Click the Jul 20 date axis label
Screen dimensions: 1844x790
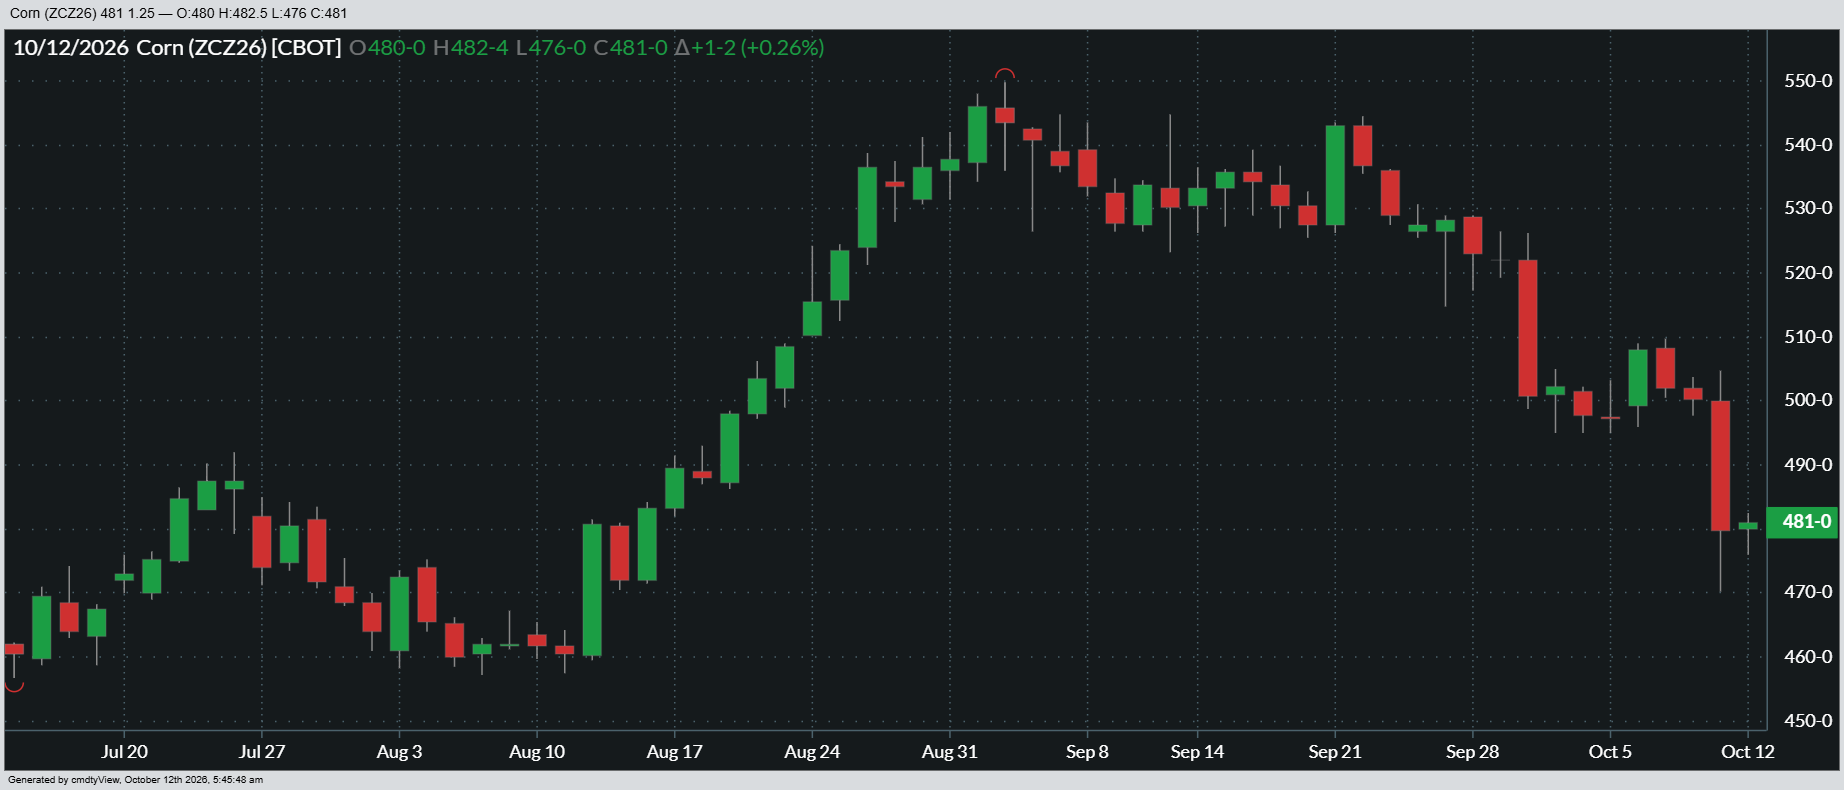(x=124, y=752)
